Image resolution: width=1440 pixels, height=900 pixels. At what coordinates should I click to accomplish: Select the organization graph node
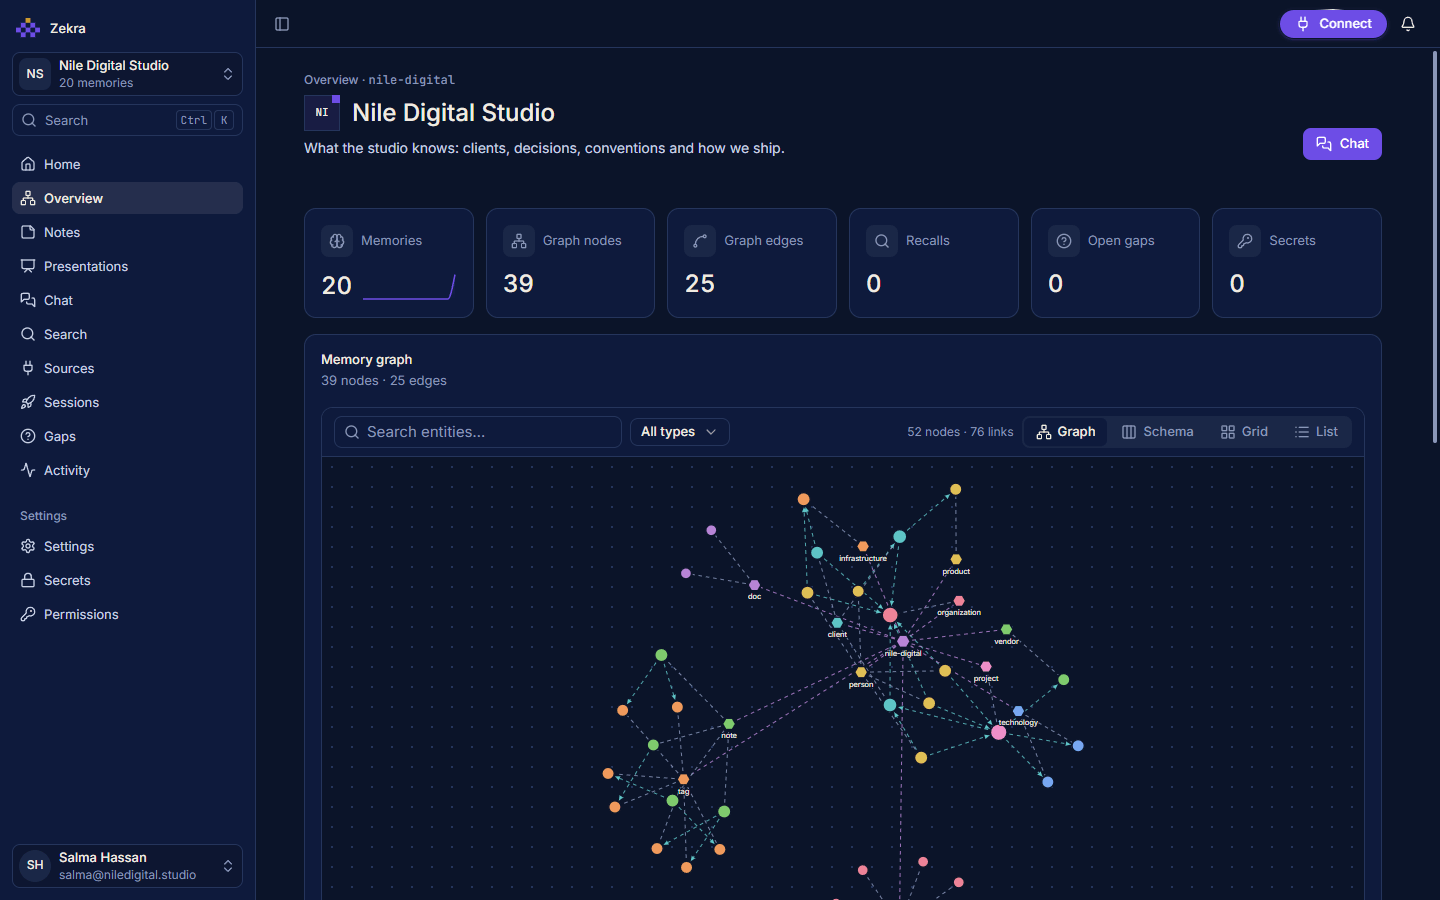coord(959,601)
